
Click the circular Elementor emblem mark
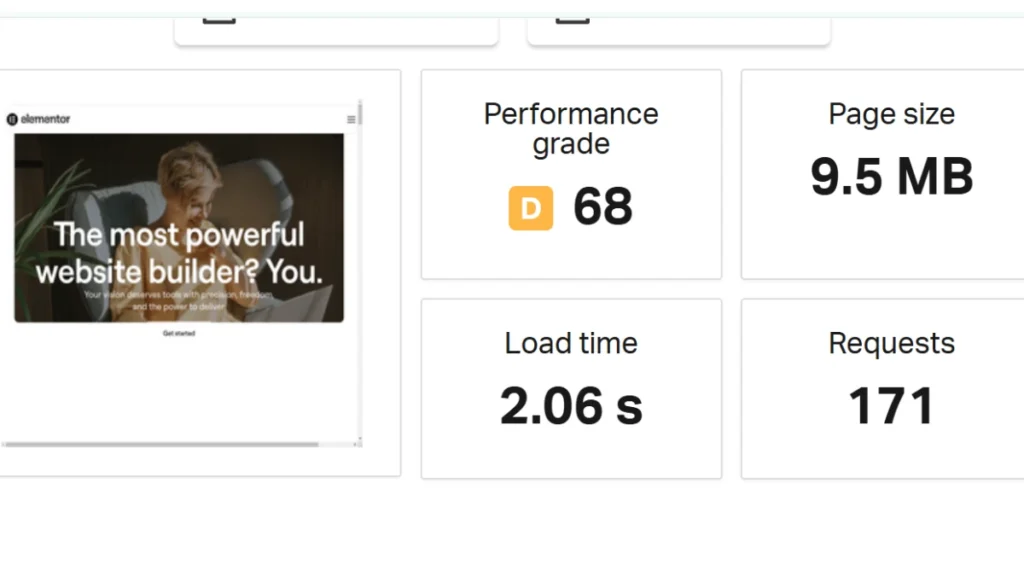[x=11, y=118]
